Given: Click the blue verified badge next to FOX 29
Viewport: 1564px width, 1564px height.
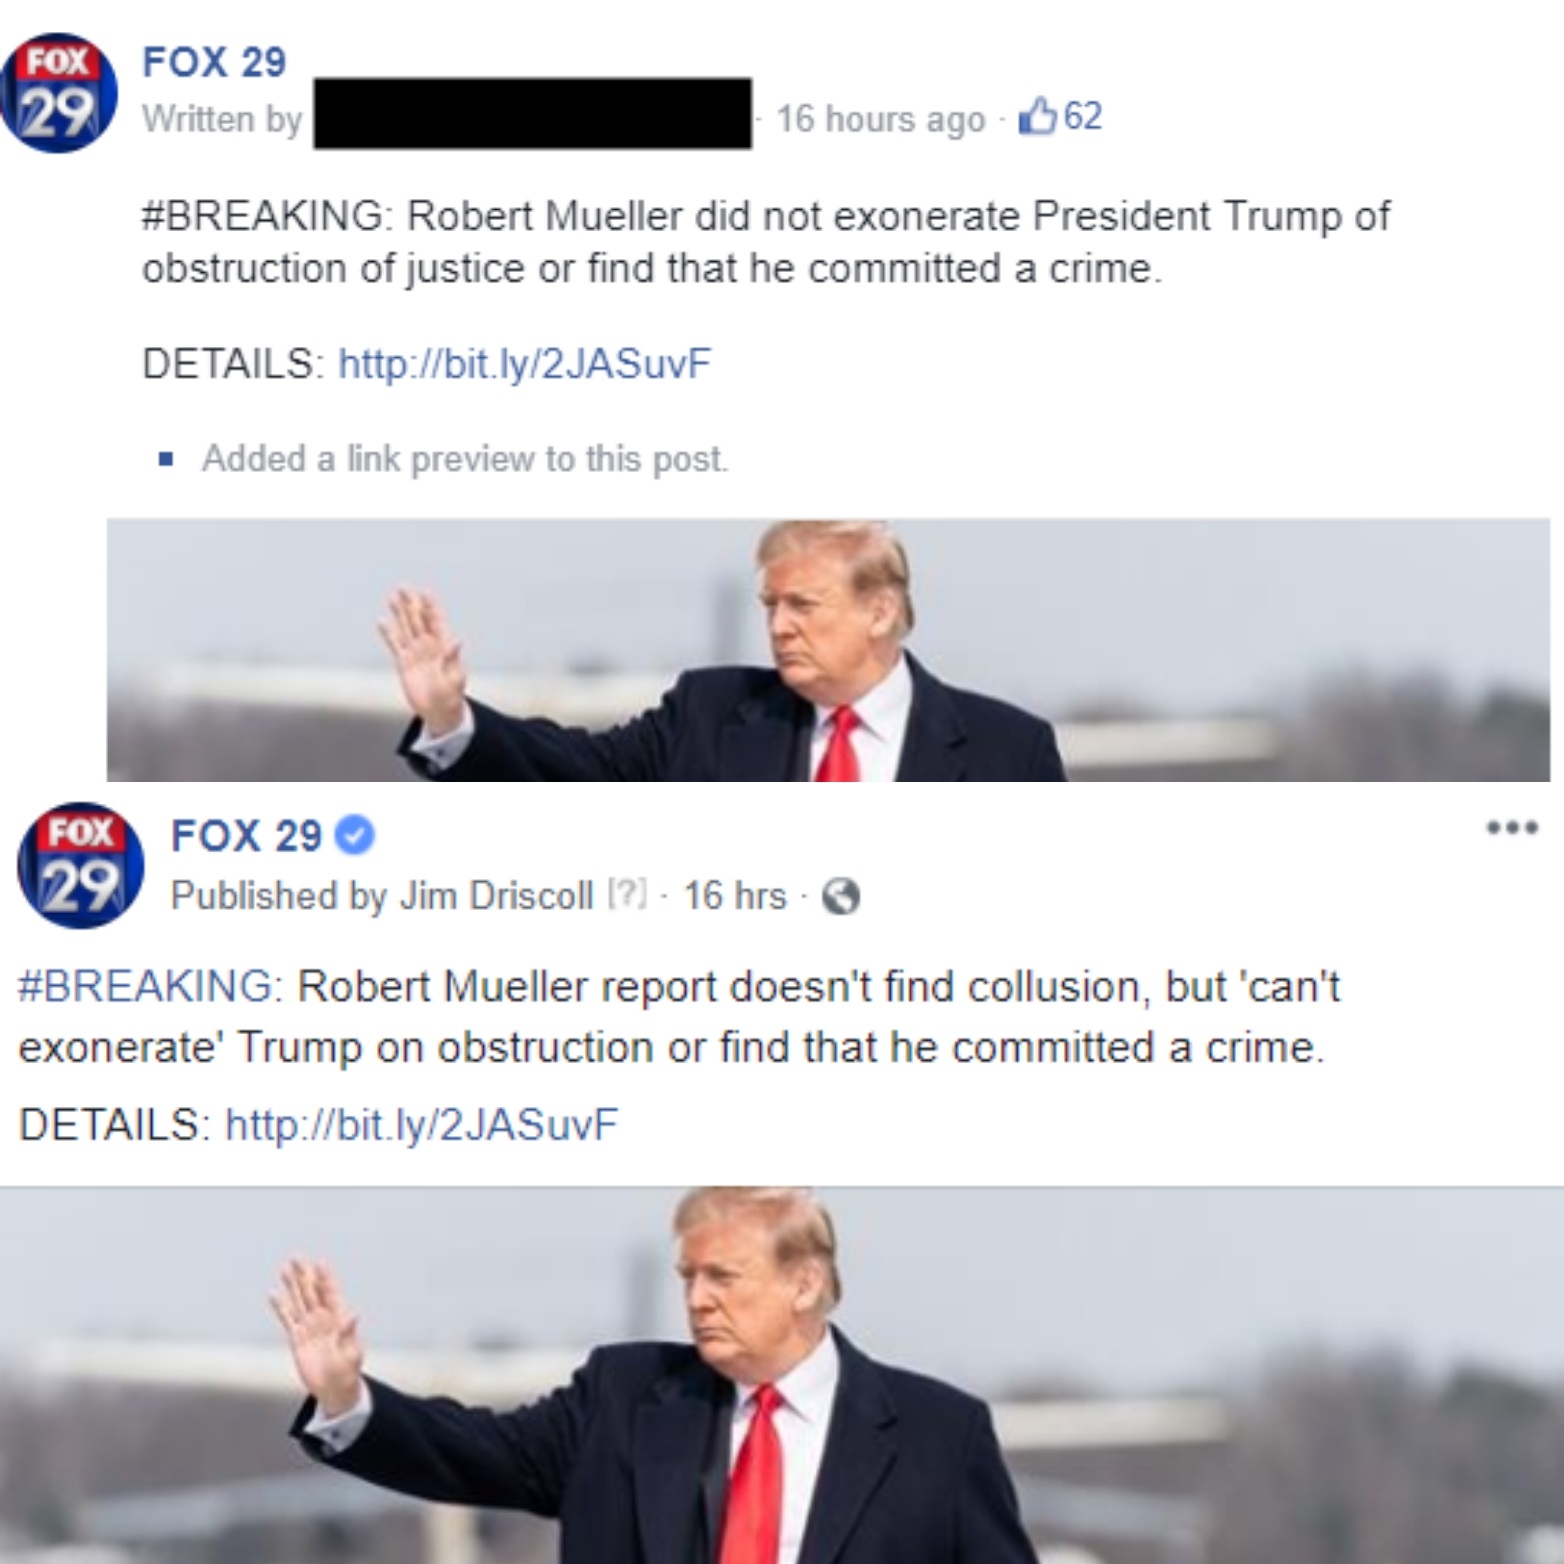Looking at the screenshot, I should click(x=354, y=835).
